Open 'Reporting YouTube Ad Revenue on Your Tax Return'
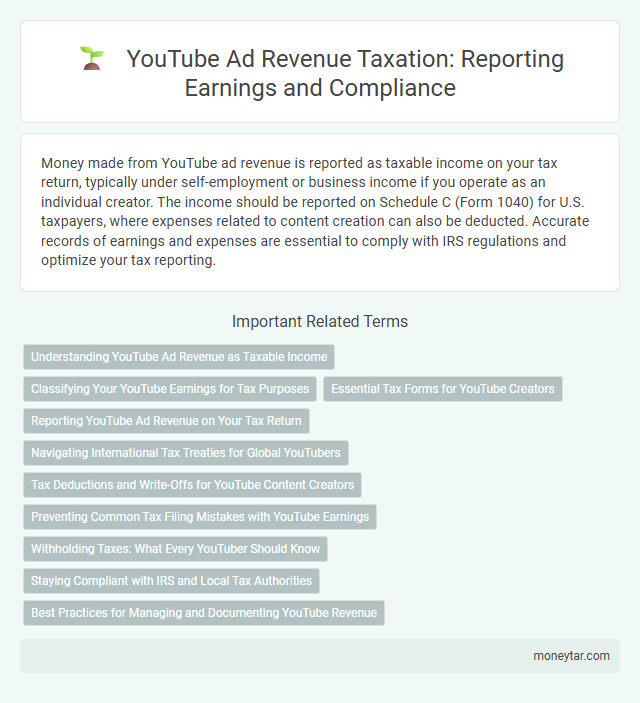 [166, 421]
